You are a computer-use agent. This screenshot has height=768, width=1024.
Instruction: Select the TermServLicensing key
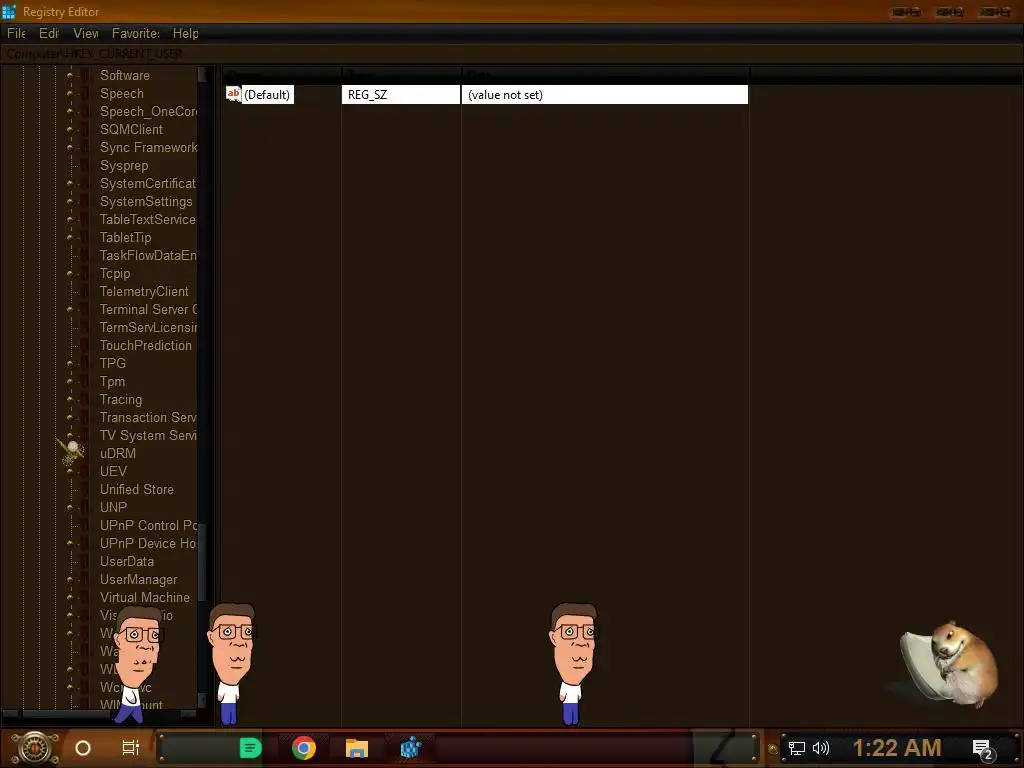pyautogui.click(x=148, y=327)
